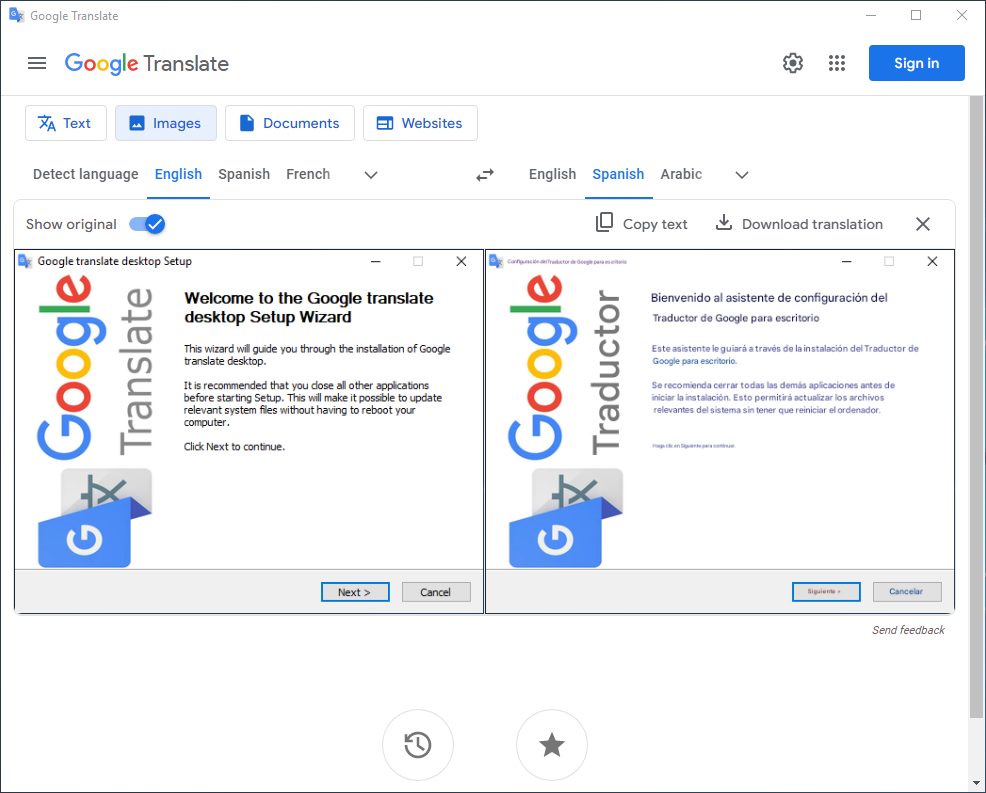Open the Send feedback link
The image size is (986, 793).
908,630
